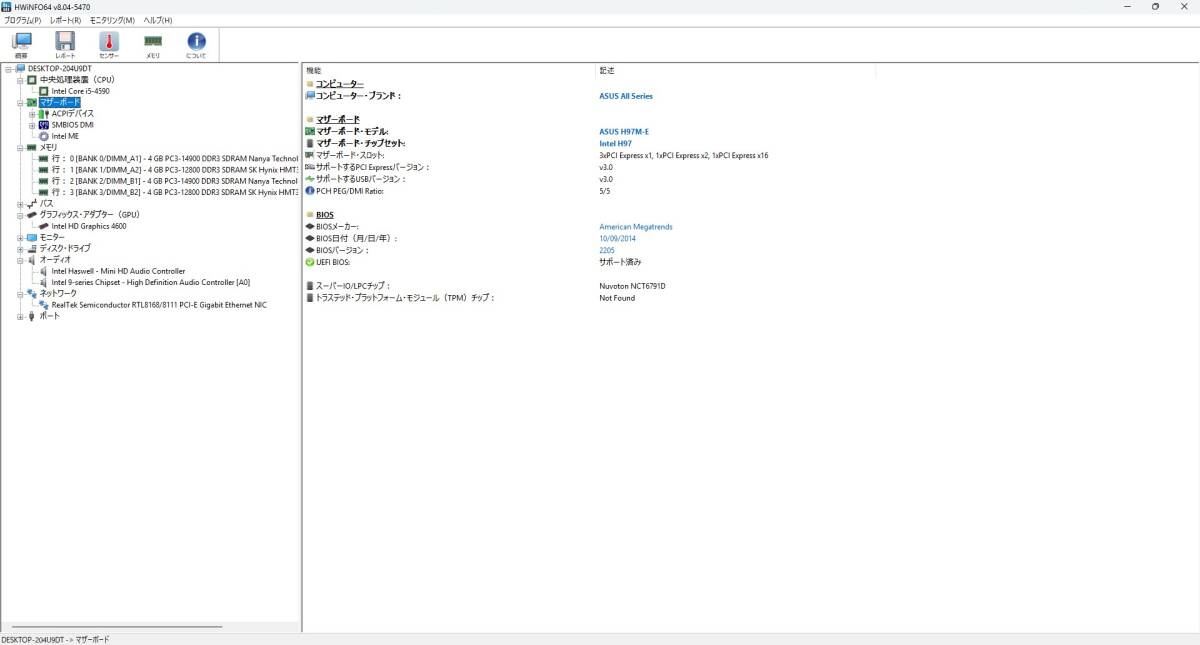Expand the SMBIOS DMI node

[x=32, y=125]
